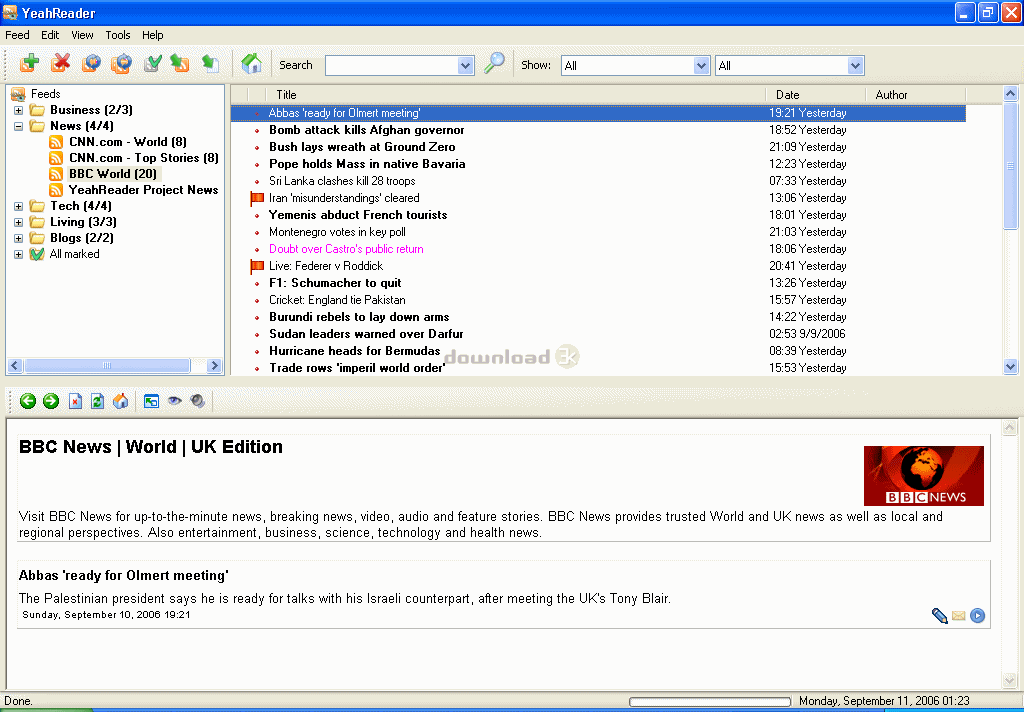Click the envelope icon on article
This screenshot has width=1024, height=712.
[x=958, y=616]
